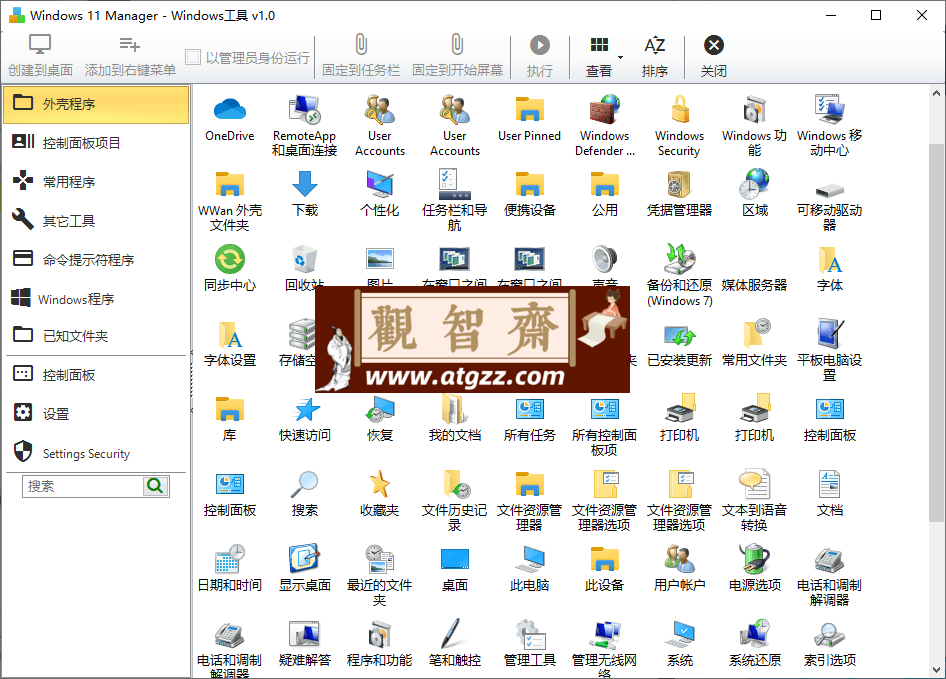This screenshot has width=946, height=679.
Task: Select Windows 功能 icon
Action: (x=754, y=110)
